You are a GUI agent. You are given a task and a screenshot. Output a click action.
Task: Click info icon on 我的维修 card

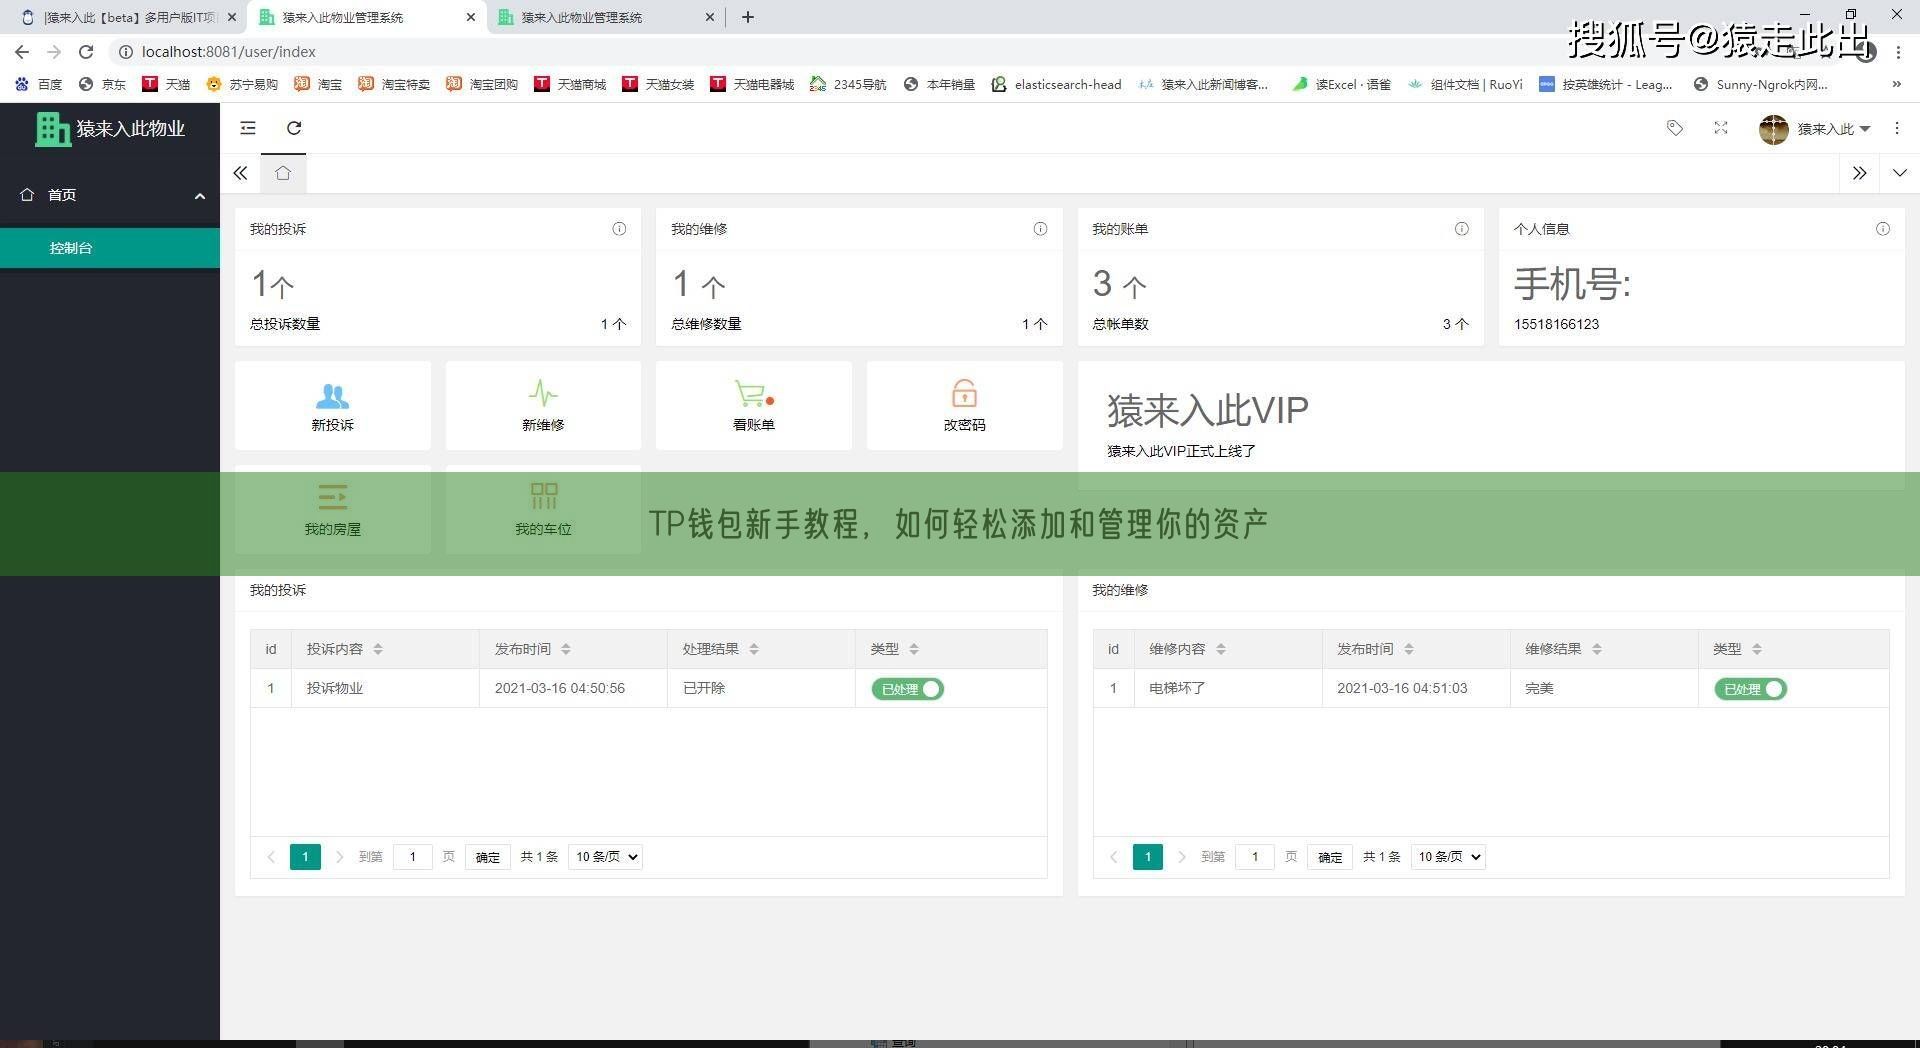[x=1040, y=229]
